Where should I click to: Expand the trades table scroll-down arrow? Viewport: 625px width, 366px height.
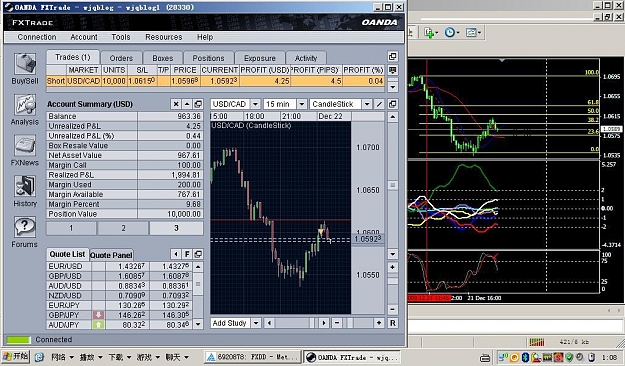[x=392, y=86]
